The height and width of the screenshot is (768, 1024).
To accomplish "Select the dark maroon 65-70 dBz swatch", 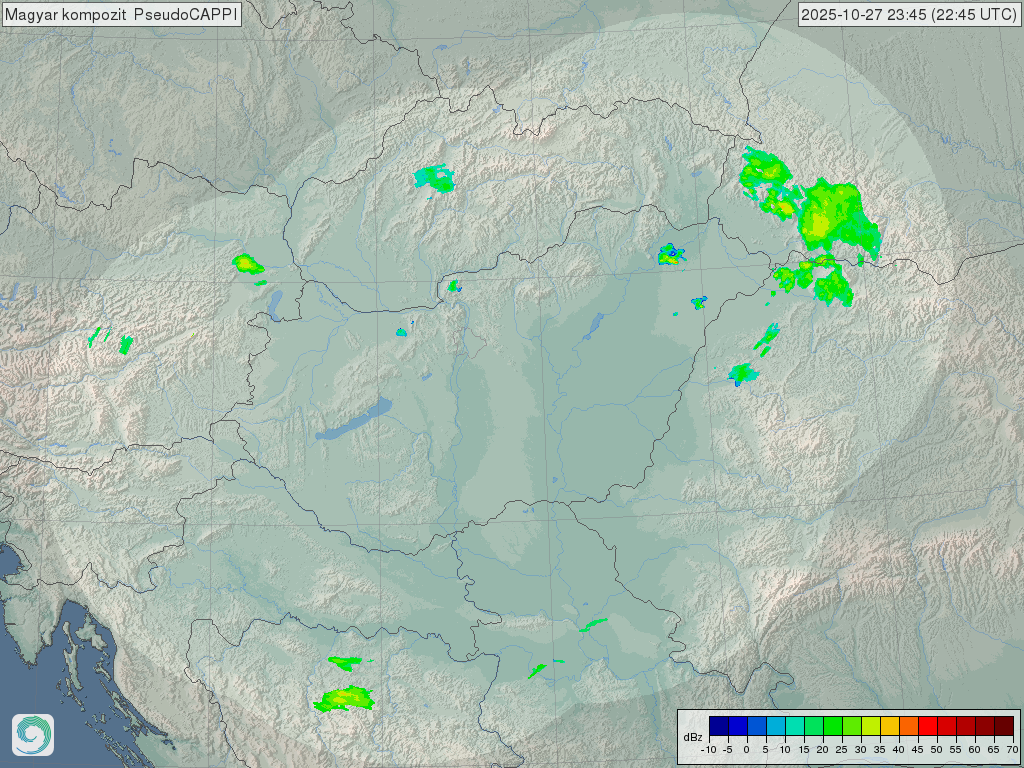I will (x=1004, y=725).
